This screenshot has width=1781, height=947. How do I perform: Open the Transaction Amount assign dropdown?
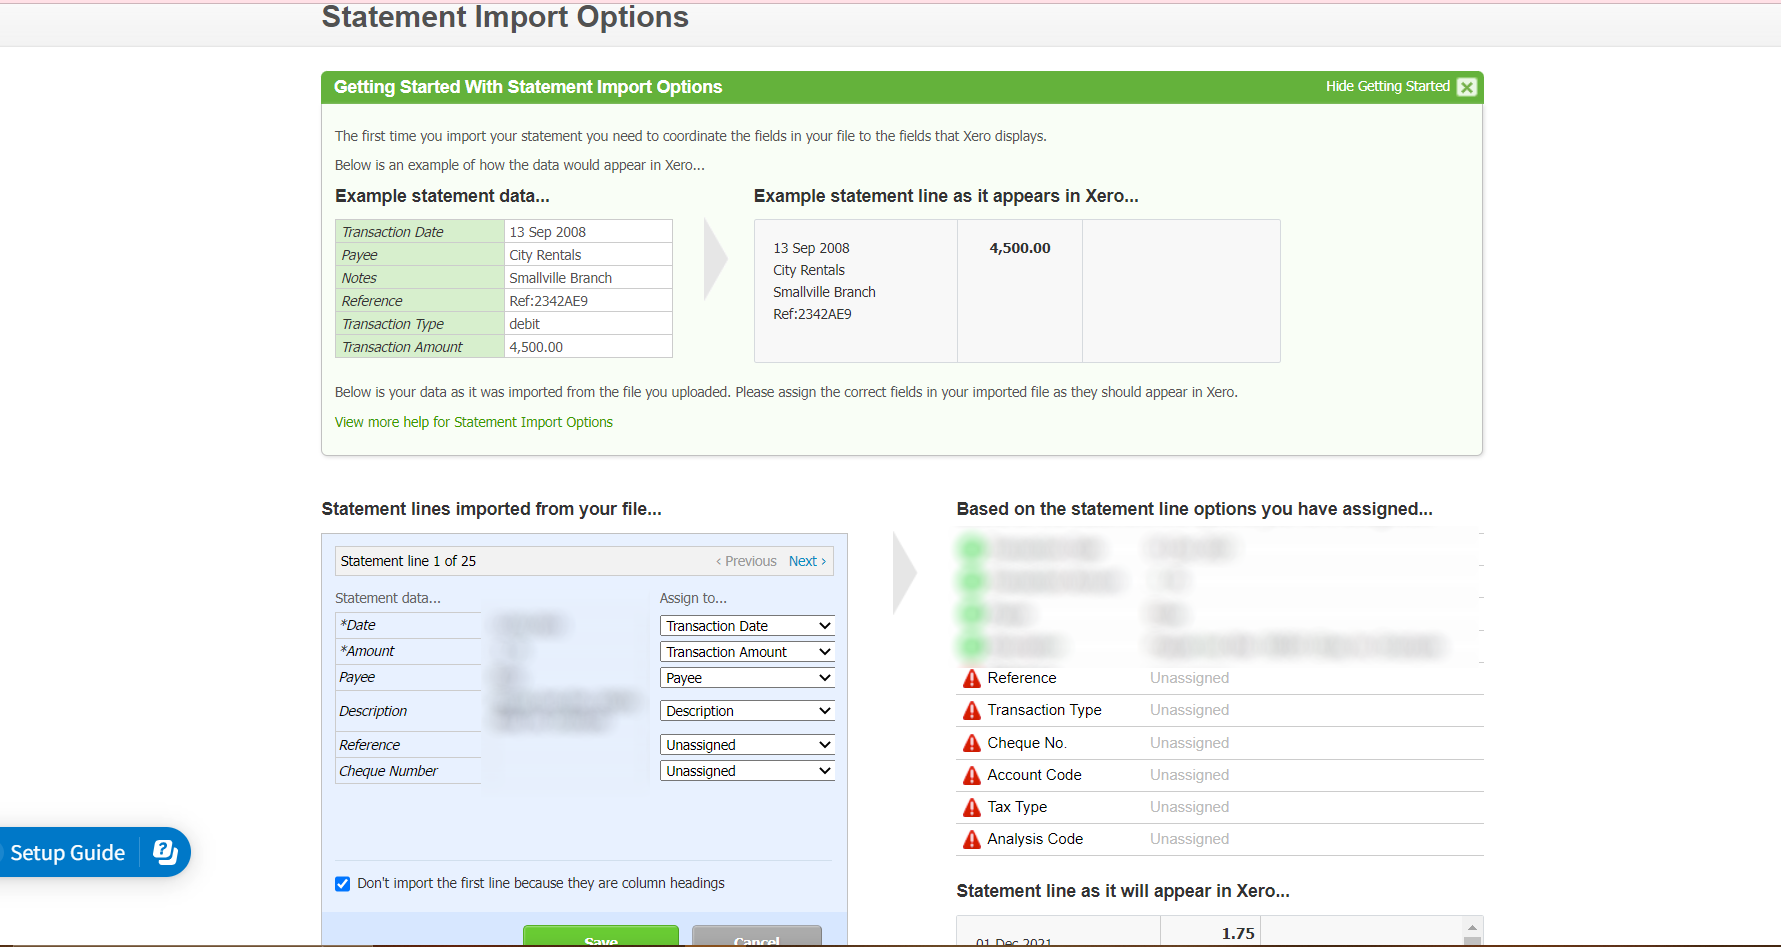tap(747, 652)
